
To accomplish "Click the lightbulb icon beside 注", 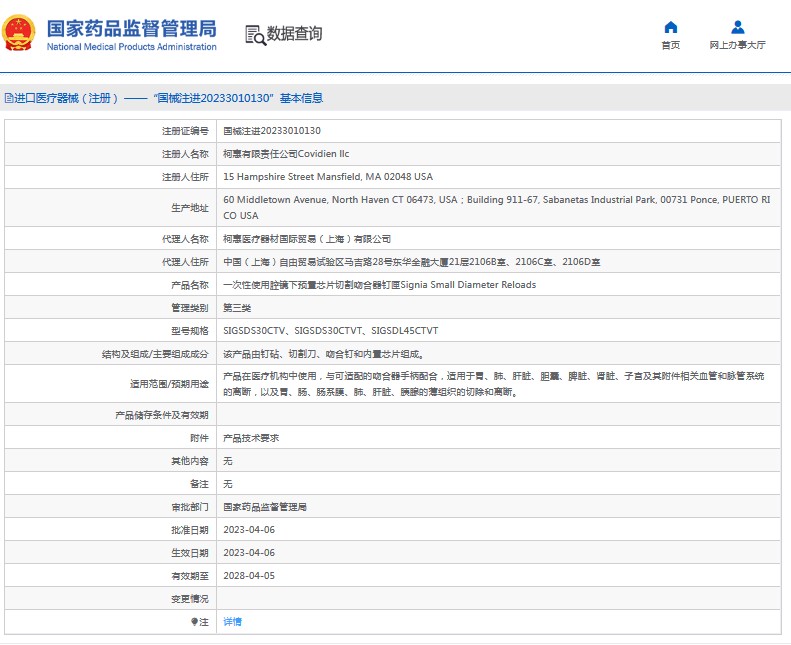I will coord(194,622).
